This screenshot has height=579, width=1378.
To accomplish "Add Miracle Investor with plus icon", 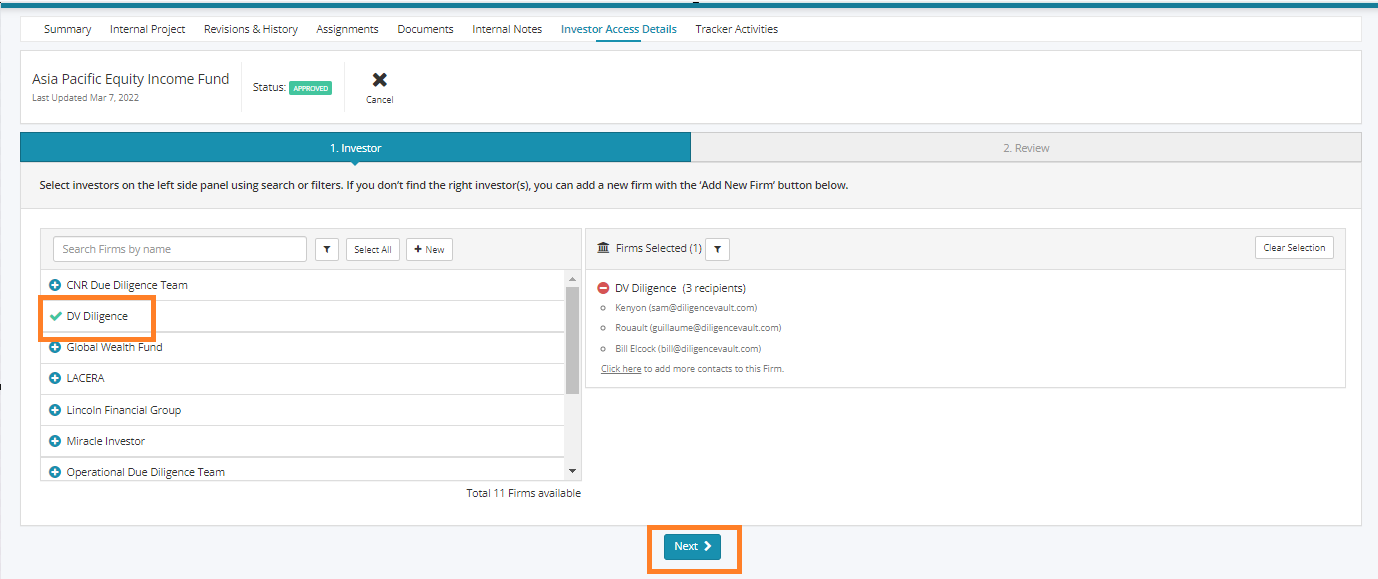I will coord(55,441).
